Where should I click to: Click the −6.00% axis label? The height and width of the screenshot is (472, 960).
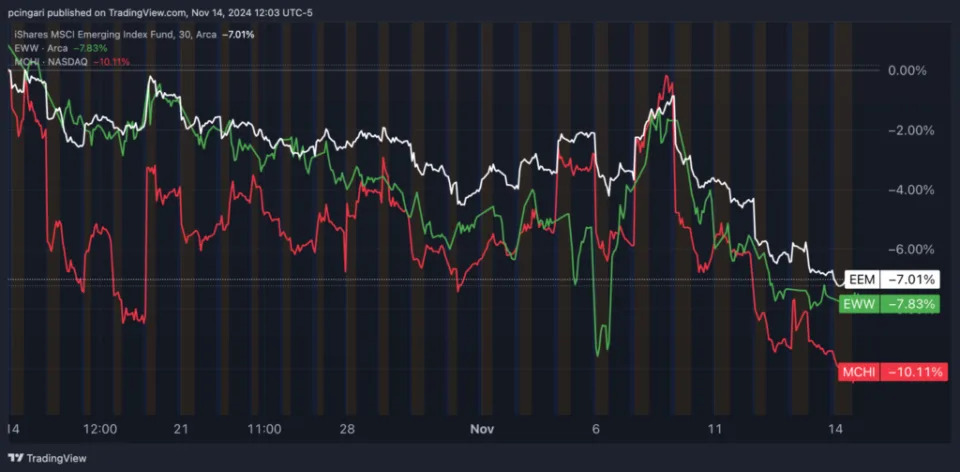909,249
